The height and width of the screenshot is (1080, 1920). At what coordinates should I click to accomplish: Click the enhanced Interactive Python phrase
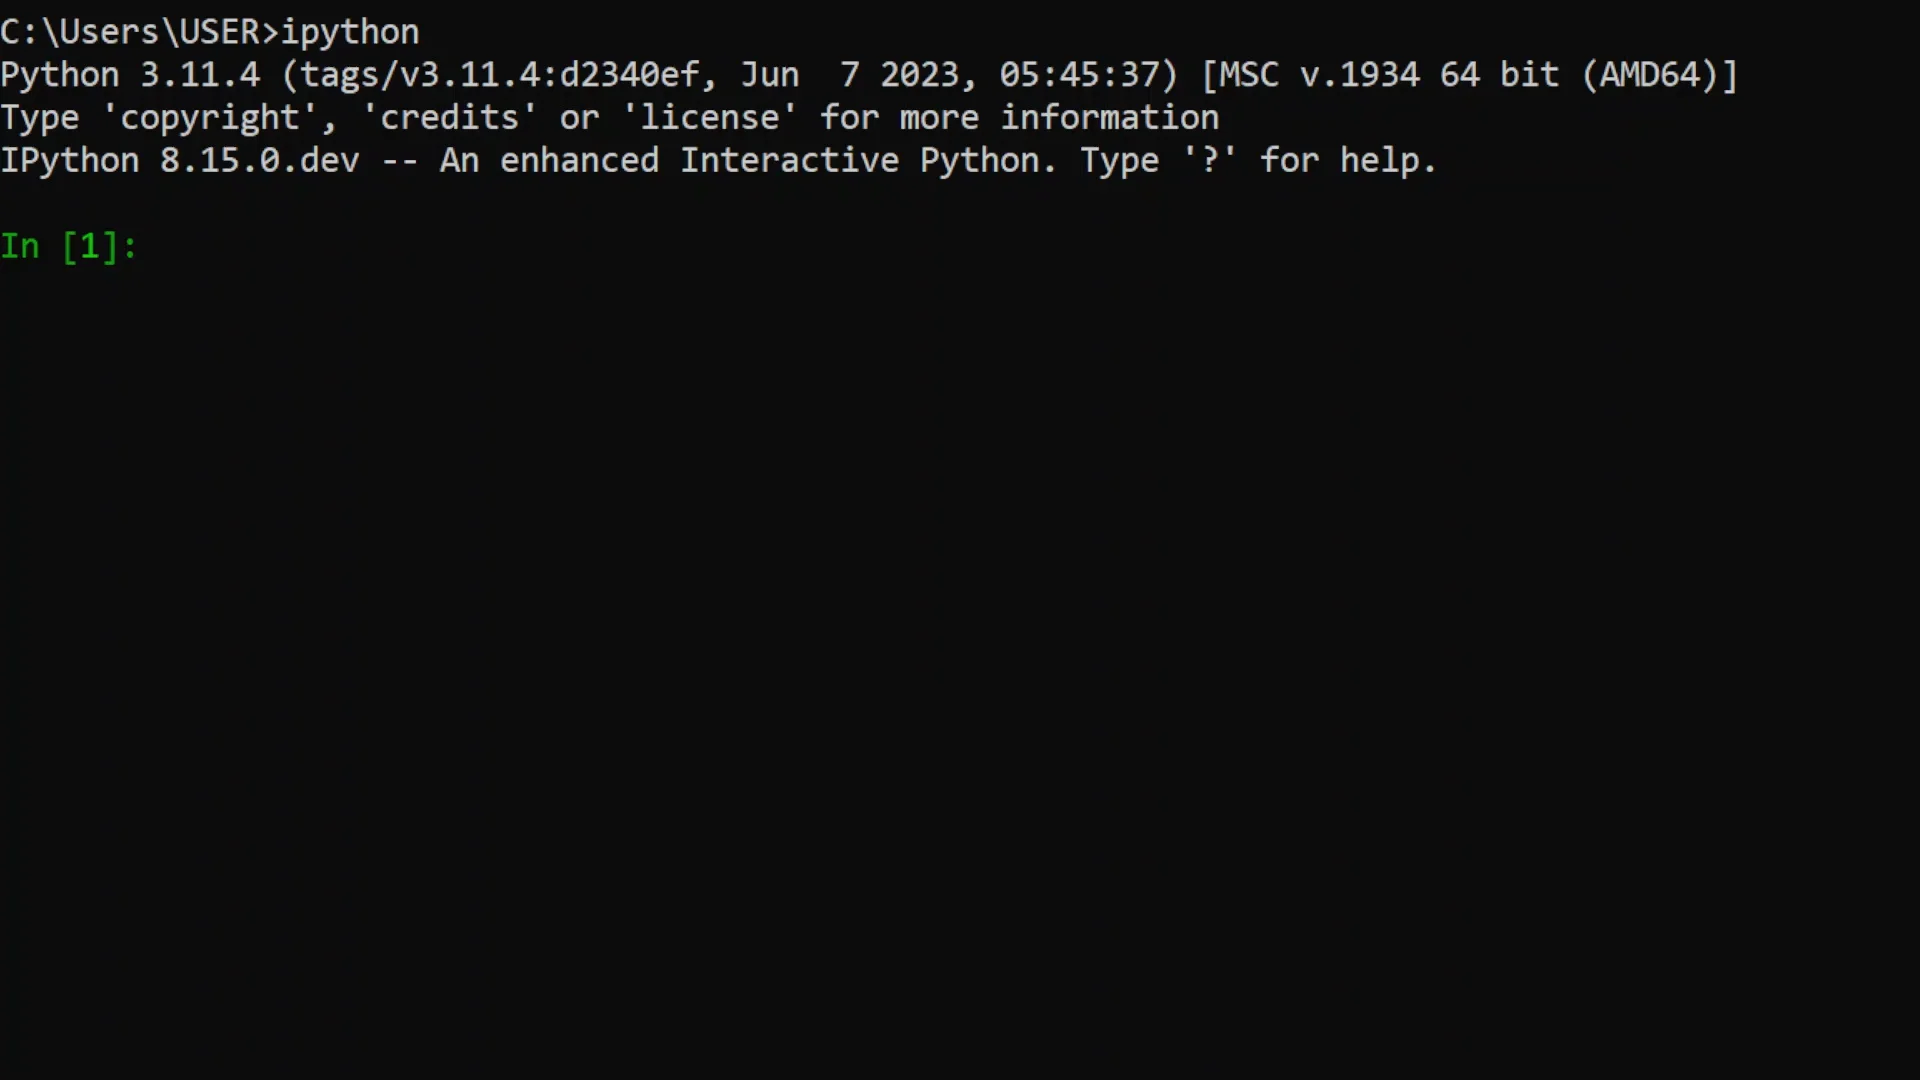tap(769, 161)
